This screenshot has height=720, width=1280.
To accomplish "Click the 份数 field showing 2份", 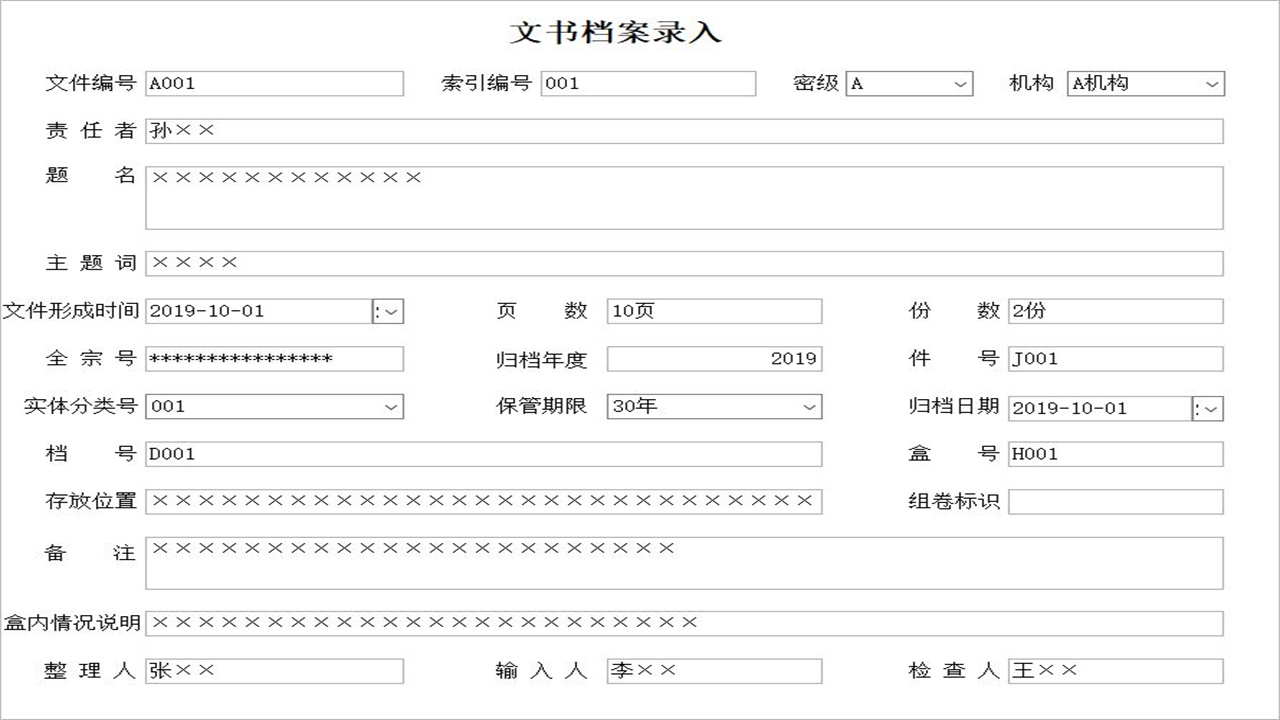I will point(1115,311).
